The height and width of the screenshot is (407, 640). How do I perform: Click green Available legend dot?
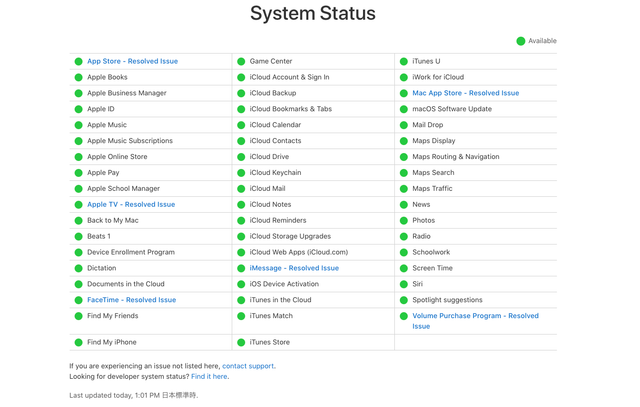coord(520,41)
